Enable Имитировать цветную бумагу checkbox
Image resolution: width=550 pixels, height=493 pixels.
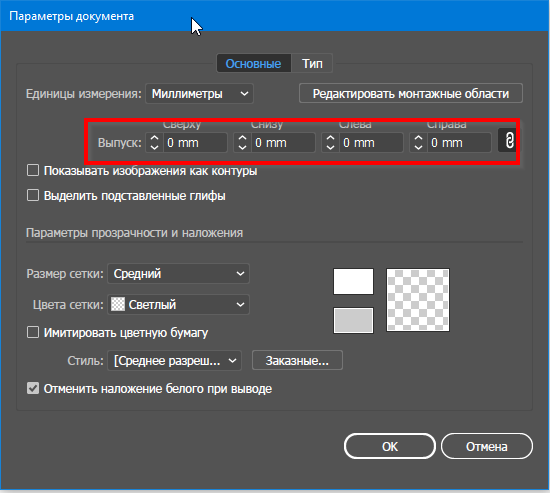point(33,332)
